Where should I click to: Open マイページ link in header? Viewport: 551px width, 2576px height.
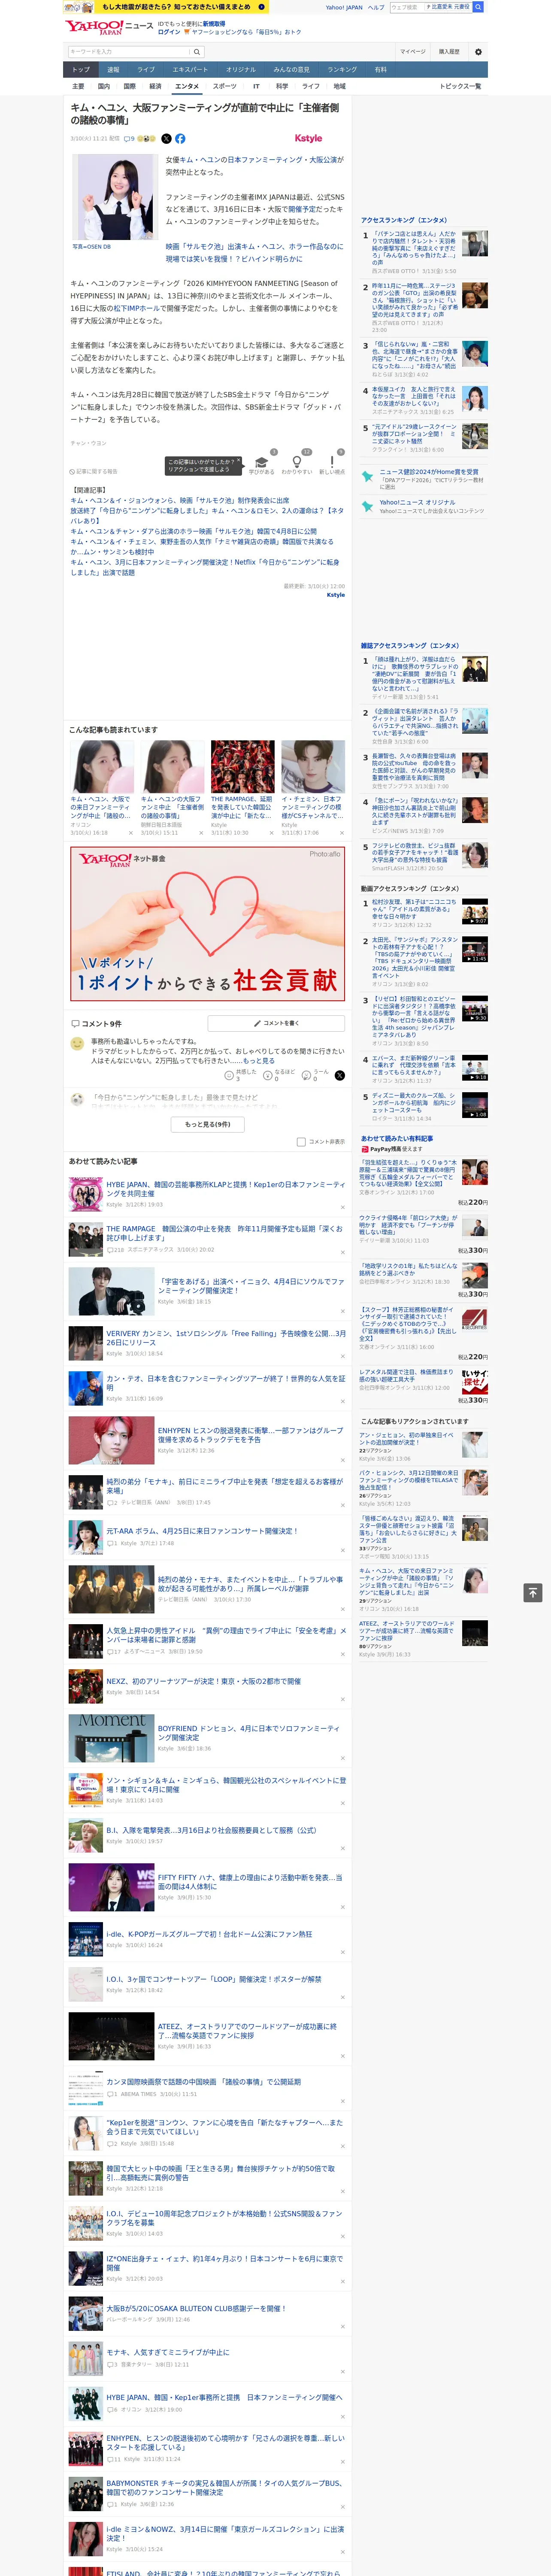click(x=412, y=52)
